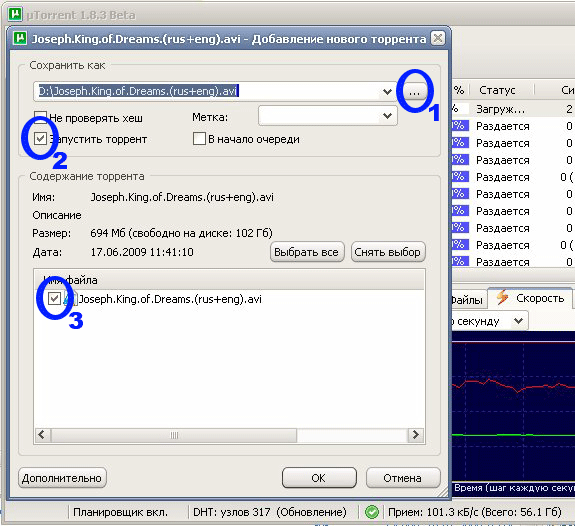Click 'Дополнительно' button
The image size is (575, 526).
click(x=62, y=478)
